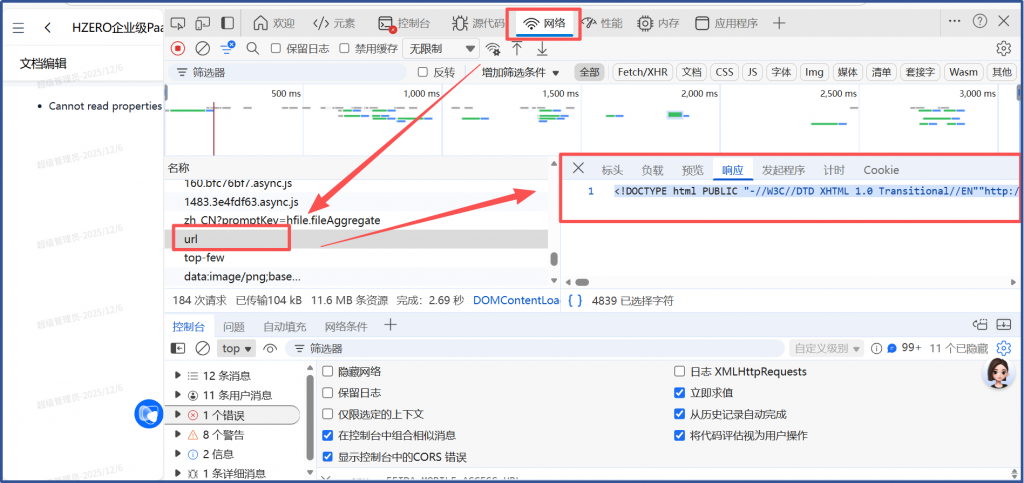This screenshot has height=483, width=1024.
Task: Close the request details panel
Action: point(578,168)
